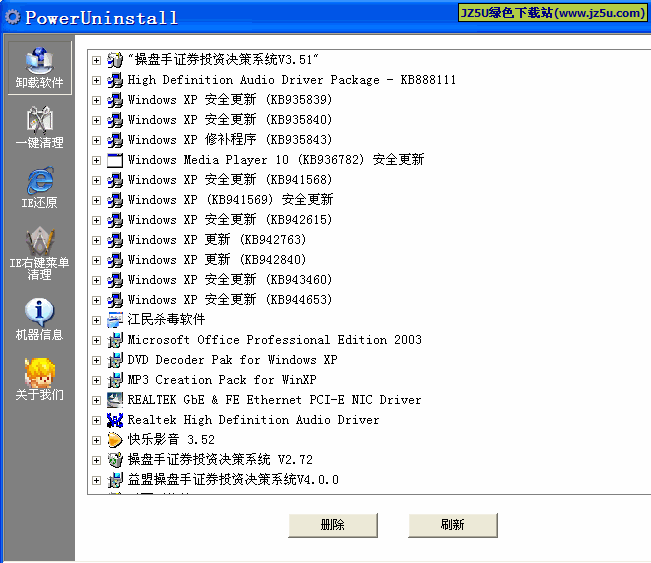
Task: Click icon of 快乐影音 3.52 entry
Action: point(115,440)
